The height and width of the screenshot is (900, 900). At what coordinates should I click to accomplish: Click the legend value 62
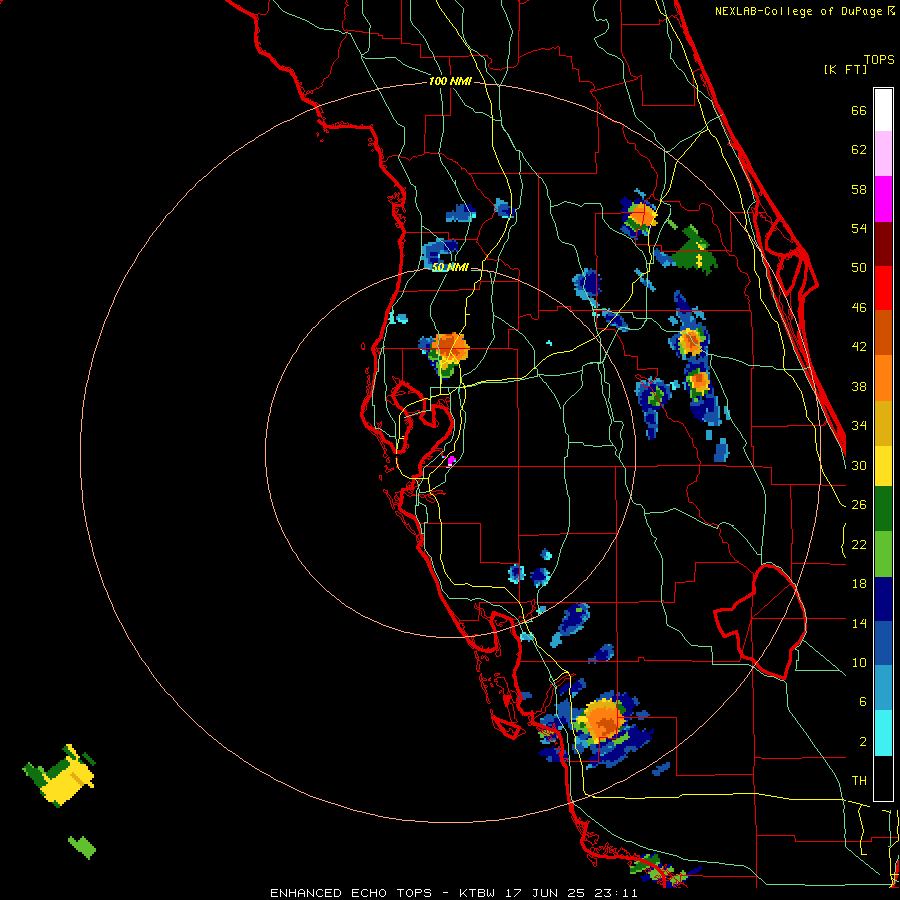pos(859,150)
